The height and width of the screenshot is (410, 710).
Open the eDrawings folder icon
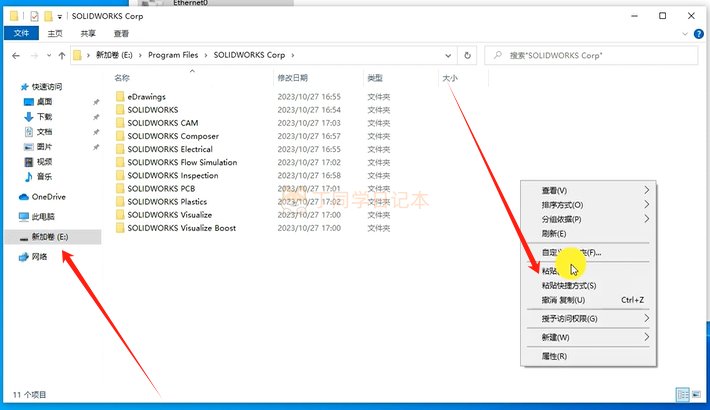point(120,97)
